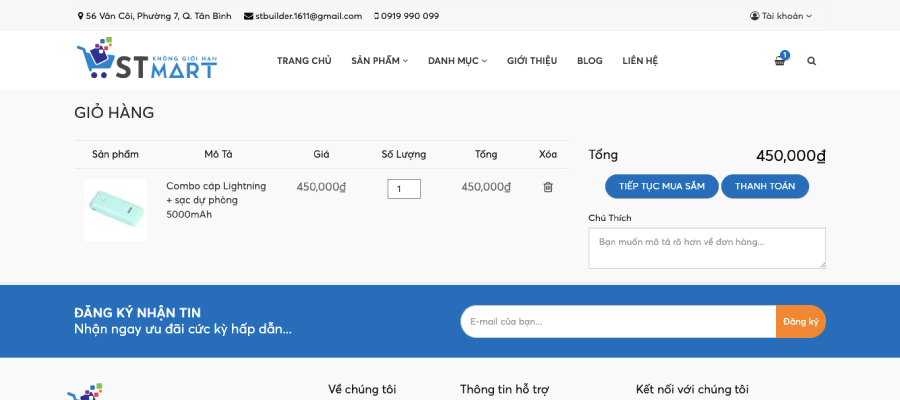Expand the Tài khoản account dropdown
The height and width of the screenshot is (400, 900).
pos(781,16)
